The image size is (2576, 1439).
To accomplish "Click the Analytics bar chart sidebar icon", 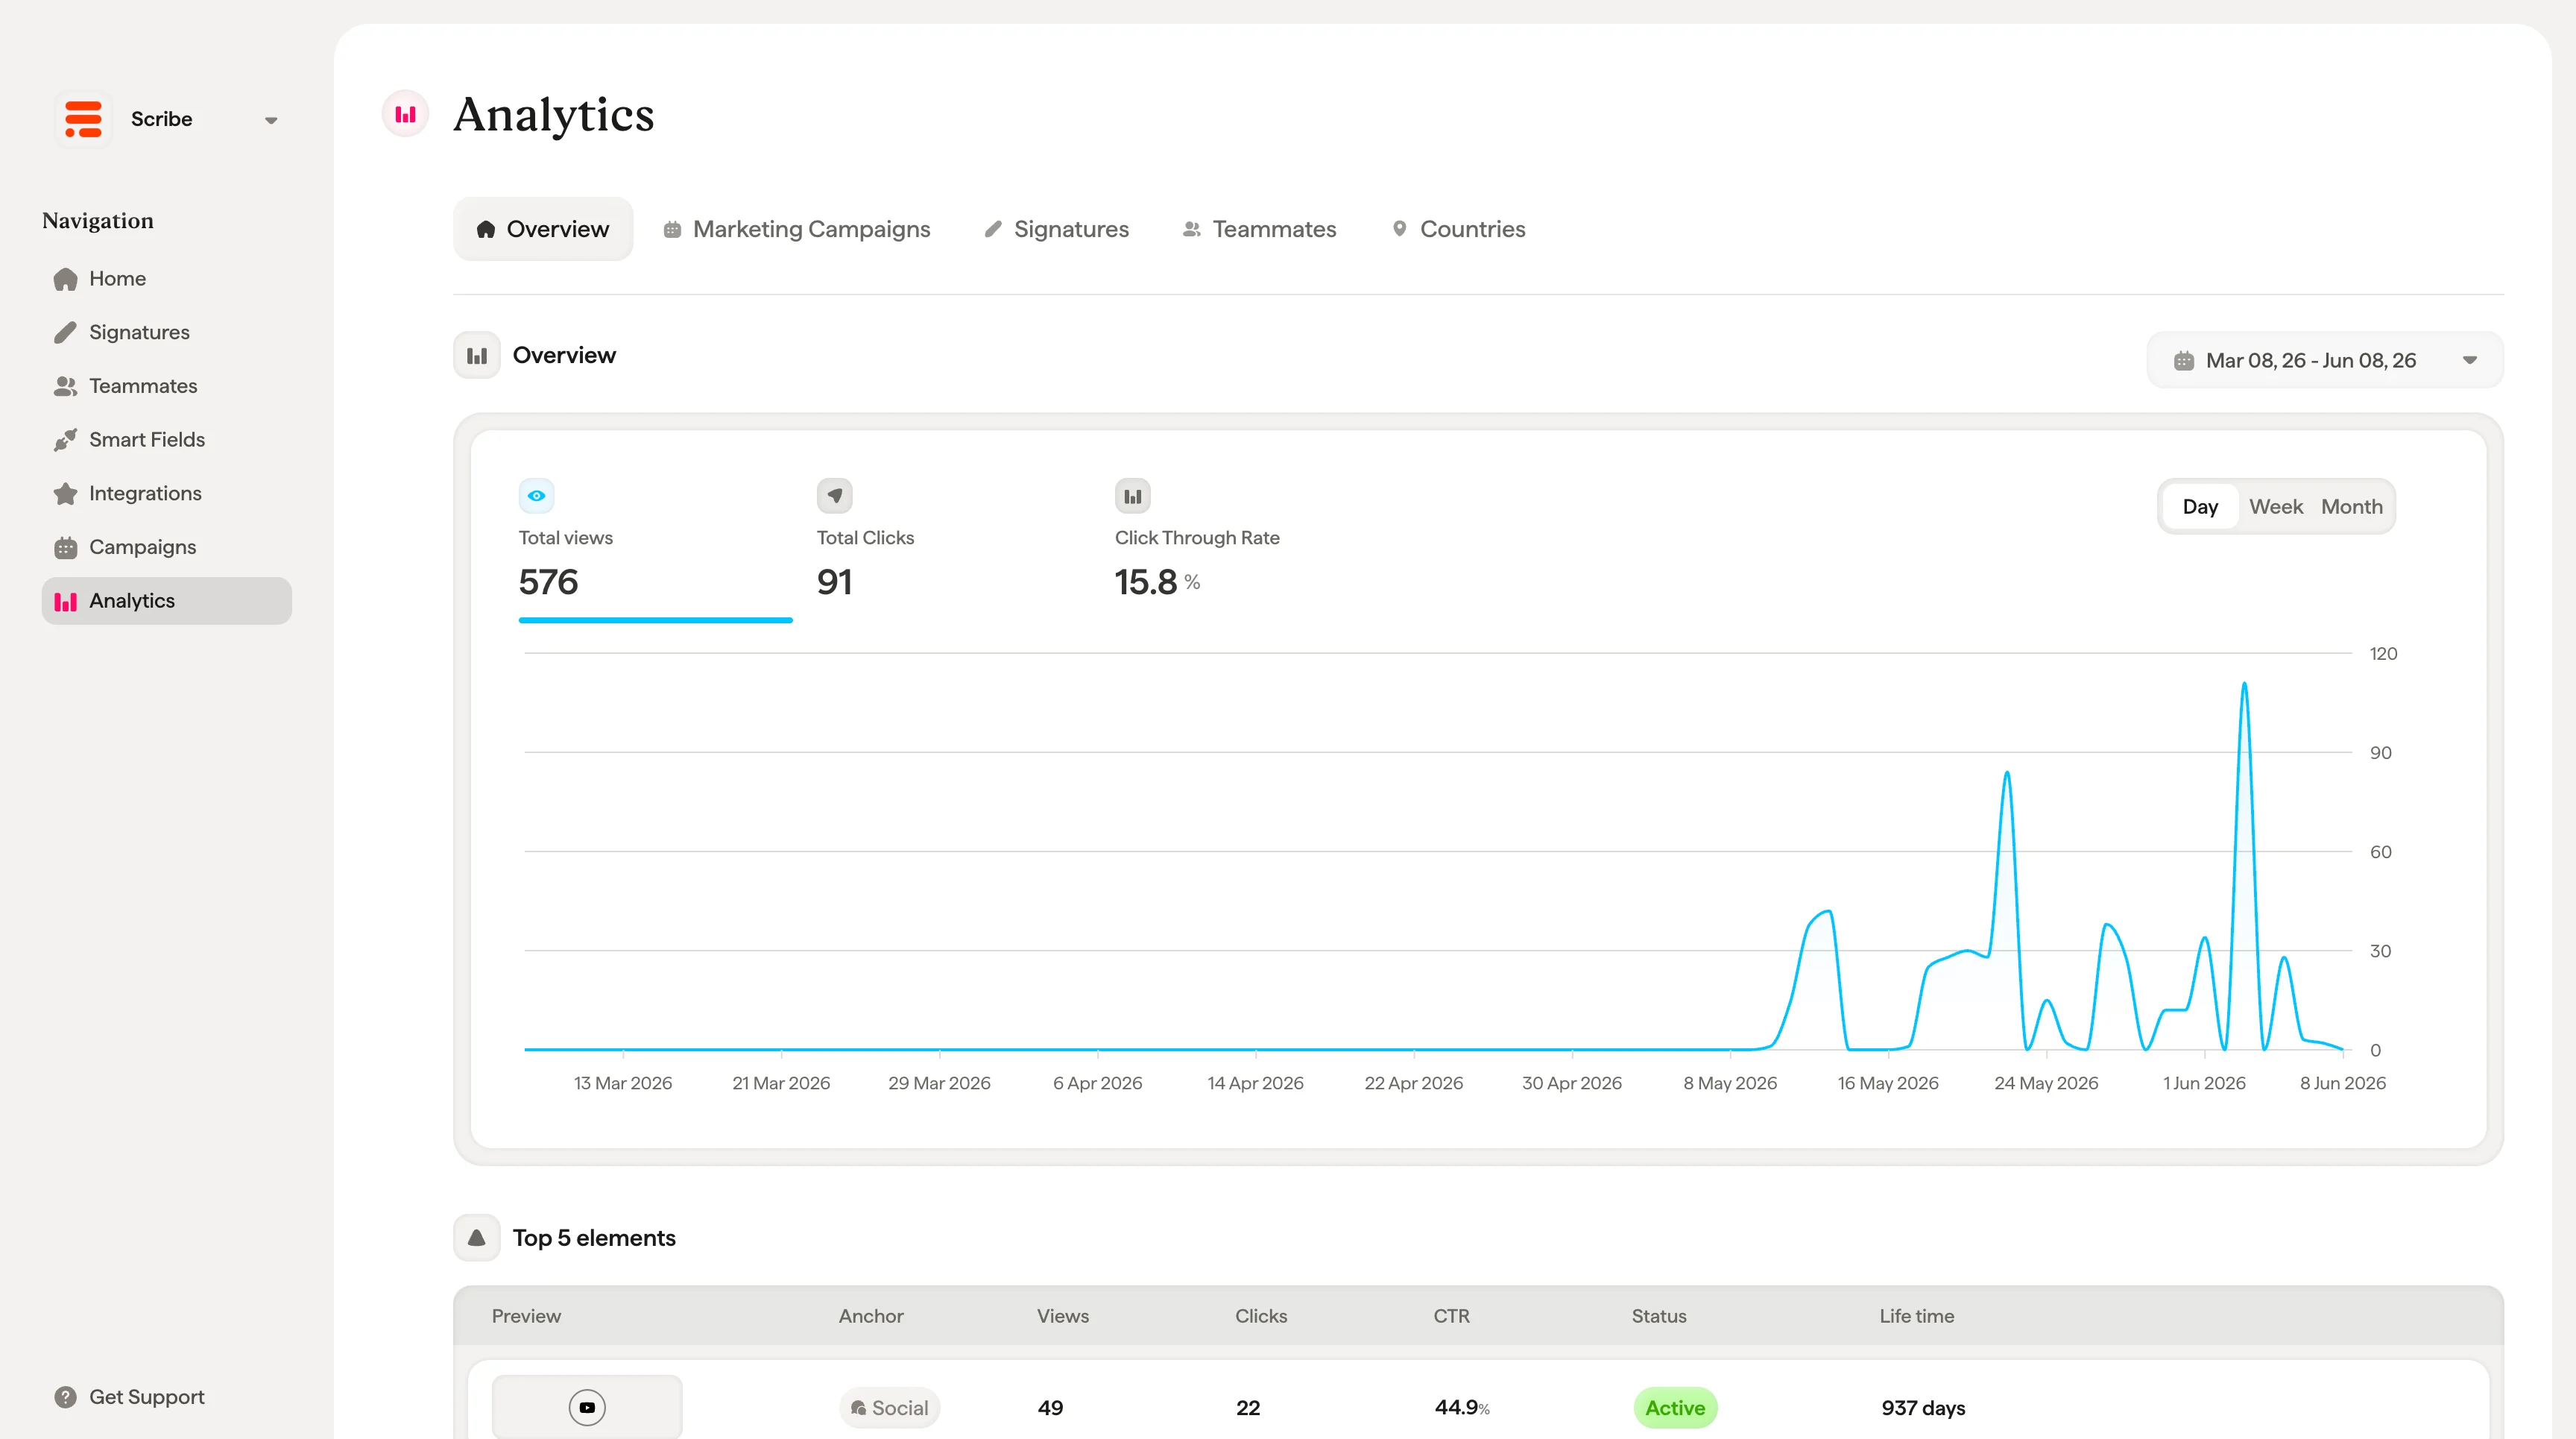I will tap(65, 601).
